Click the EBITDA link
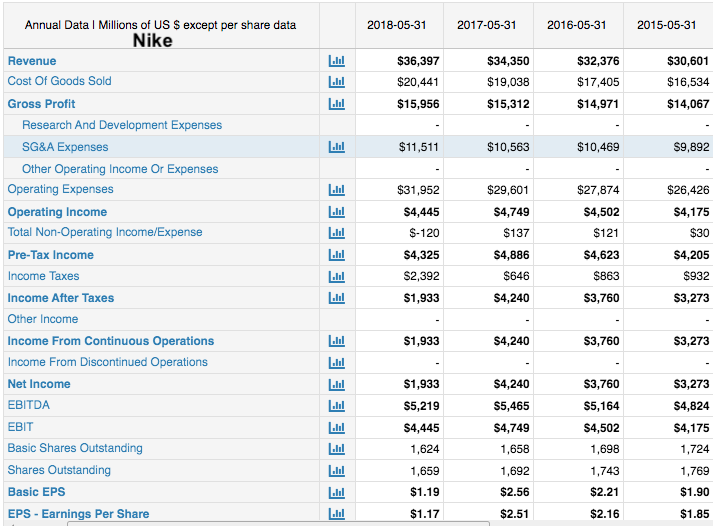Viewport: 713px width, 526px height. click(29, 405)
